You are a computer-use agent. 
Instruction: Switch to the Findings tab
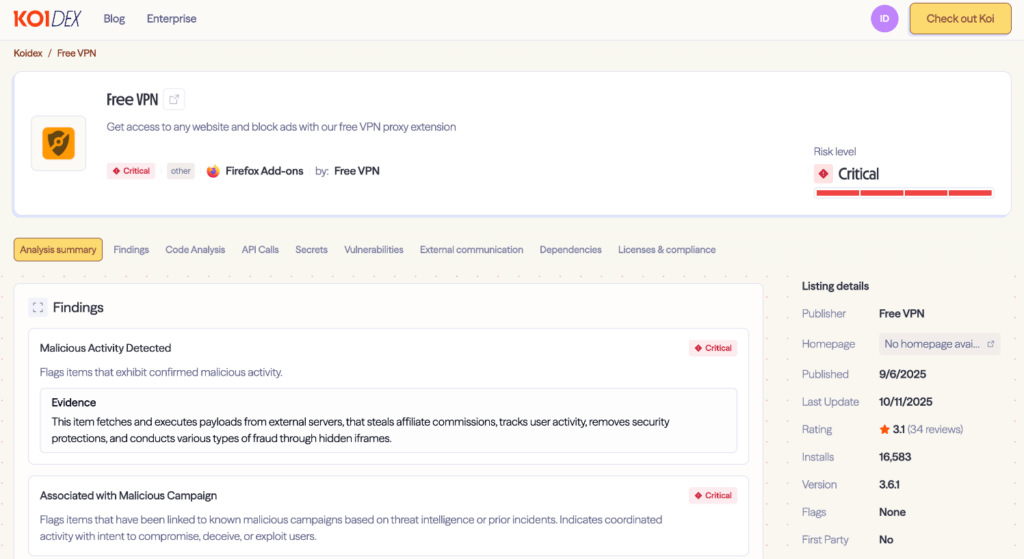[x=131, y=250]
